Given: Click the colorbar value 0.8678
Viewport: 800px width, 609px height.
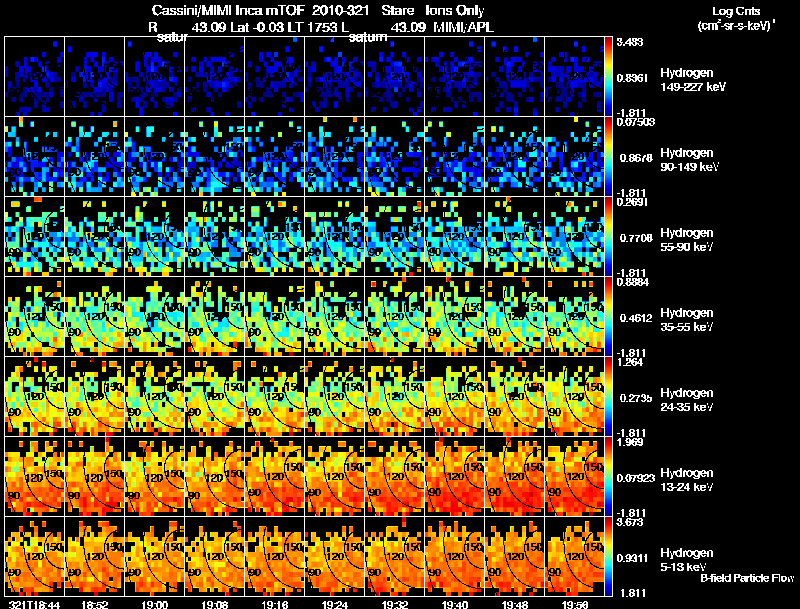Looking at the screenshot, I should (x=636, y=158).
